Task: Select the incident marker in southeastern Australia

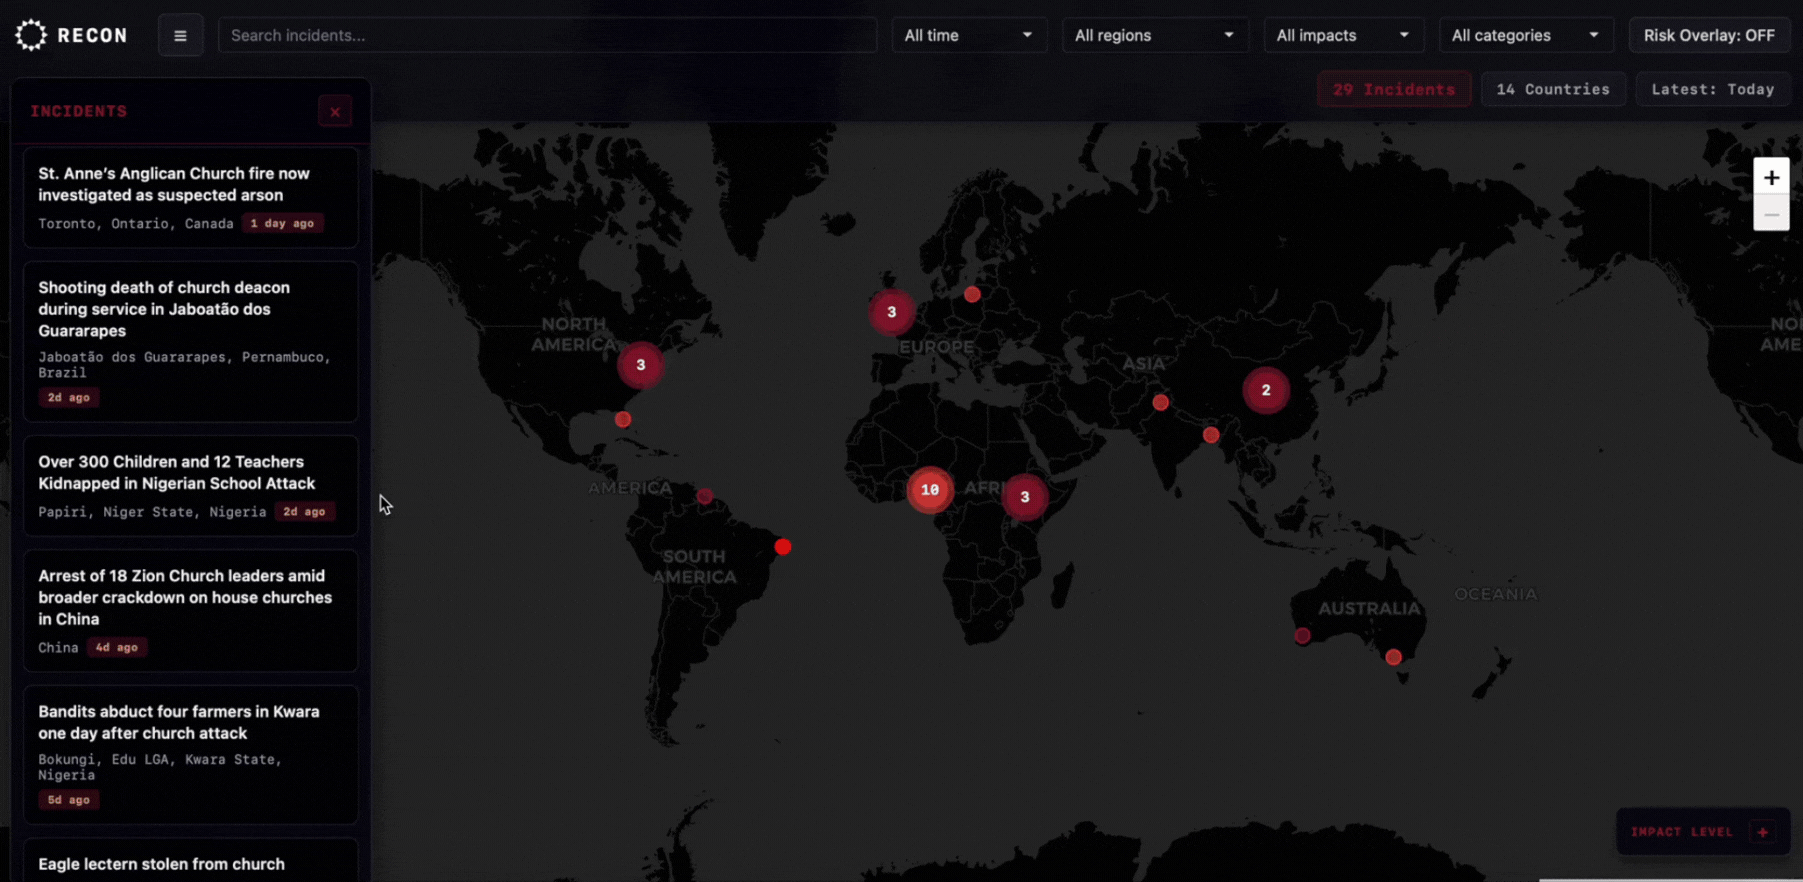Action: pos(1393,657)
